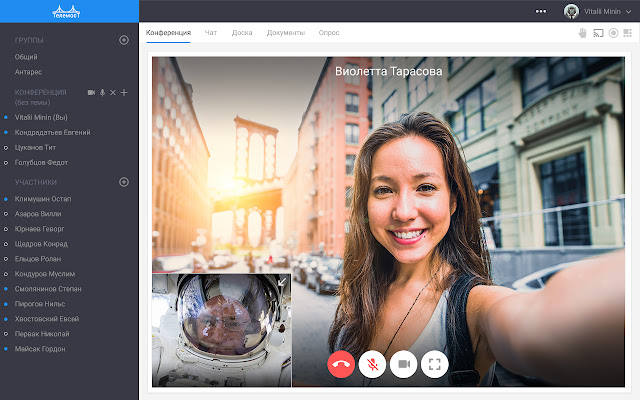The image size is (640, 400).
Task: Click the Телемост bridge logo
Action: point(66,11)
